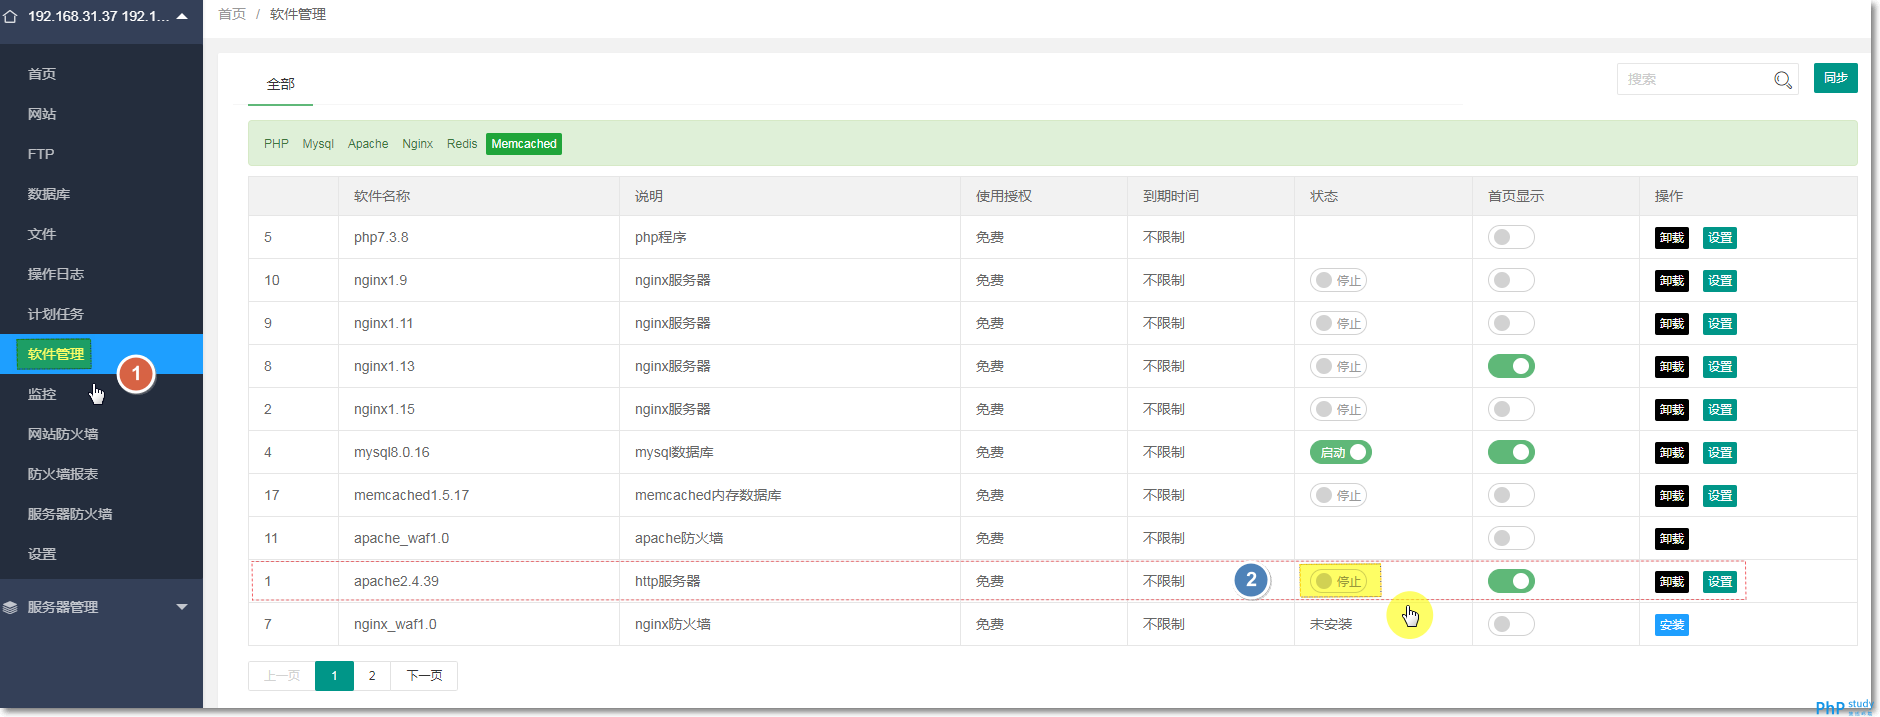This screenshot has width=1880, height=717.
Task: Click the stack icon next to 服务器管理
Action: click(x=11, y=607)
